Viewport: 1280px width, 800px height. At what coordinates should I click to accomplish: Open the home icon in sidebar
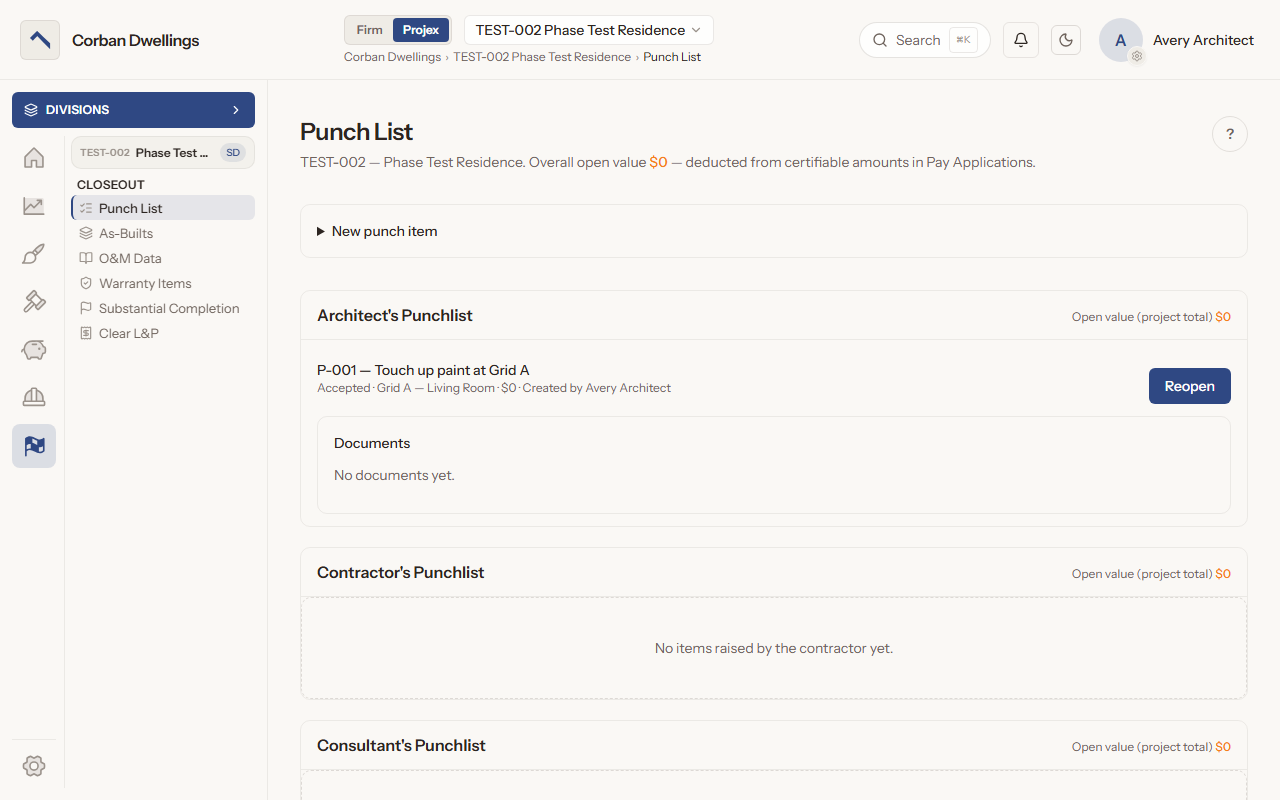[34, 158]
